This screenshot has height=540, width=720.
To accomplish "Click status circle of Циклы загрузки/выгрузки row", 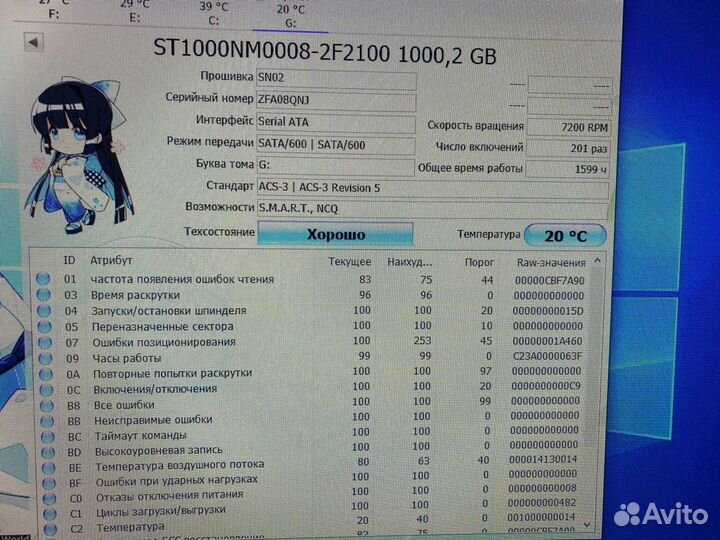I will point(50,514).
